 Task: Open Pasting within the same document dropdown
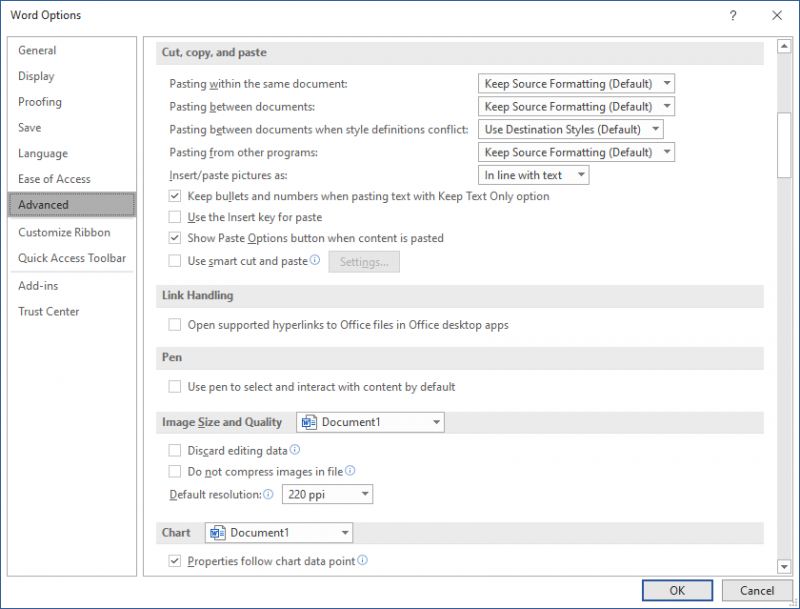click(576, 84)
